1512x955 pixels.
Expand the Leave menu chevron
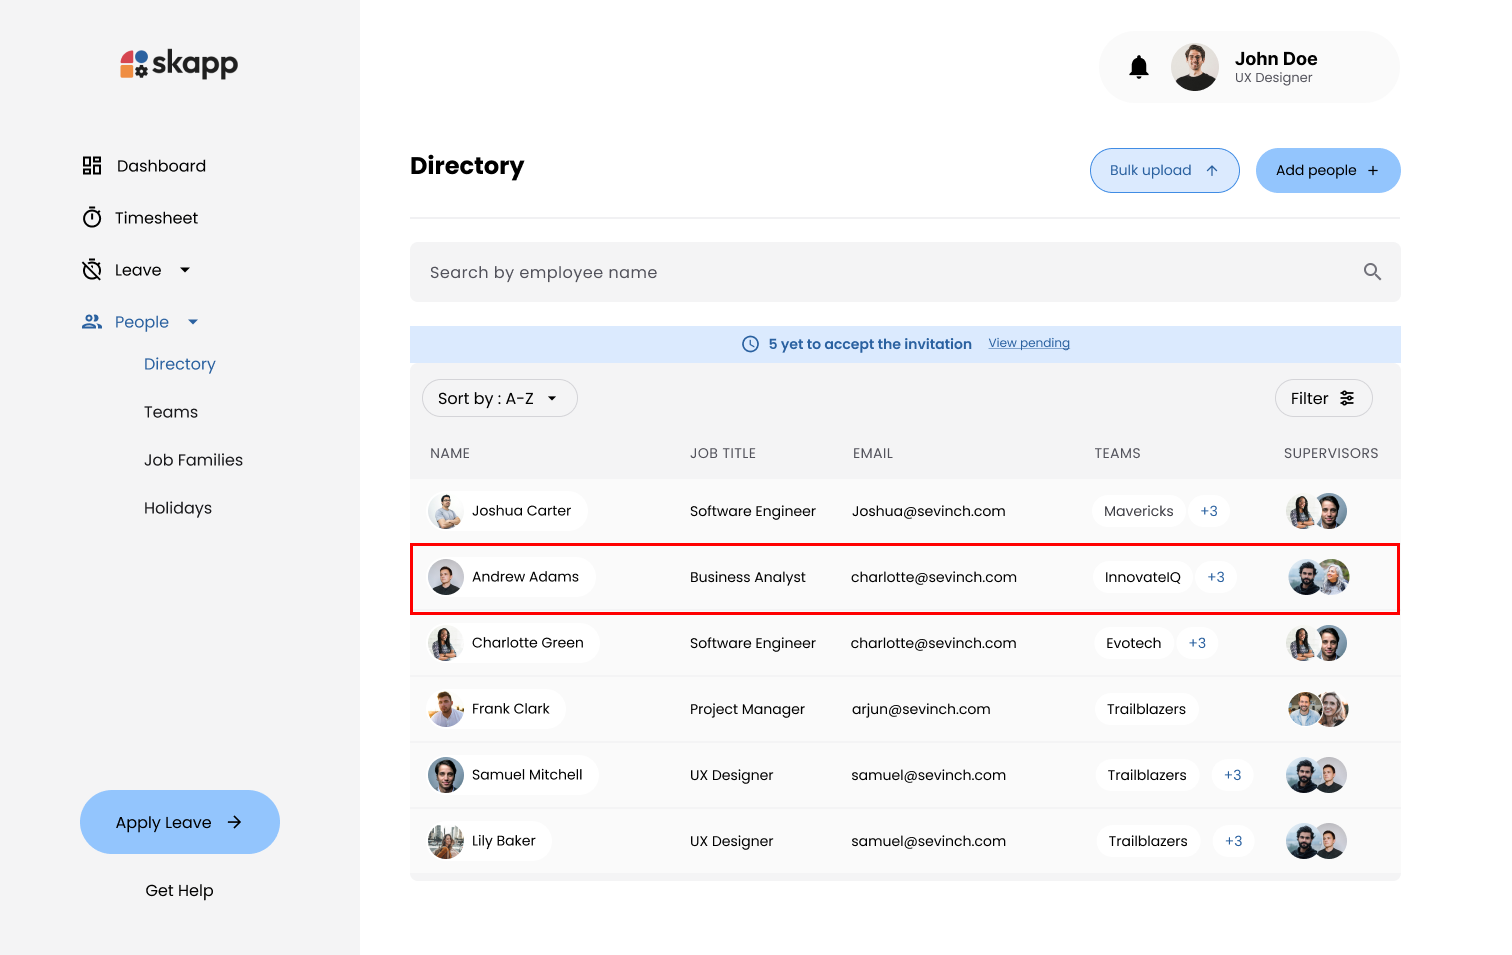click(x=185, y=269)
